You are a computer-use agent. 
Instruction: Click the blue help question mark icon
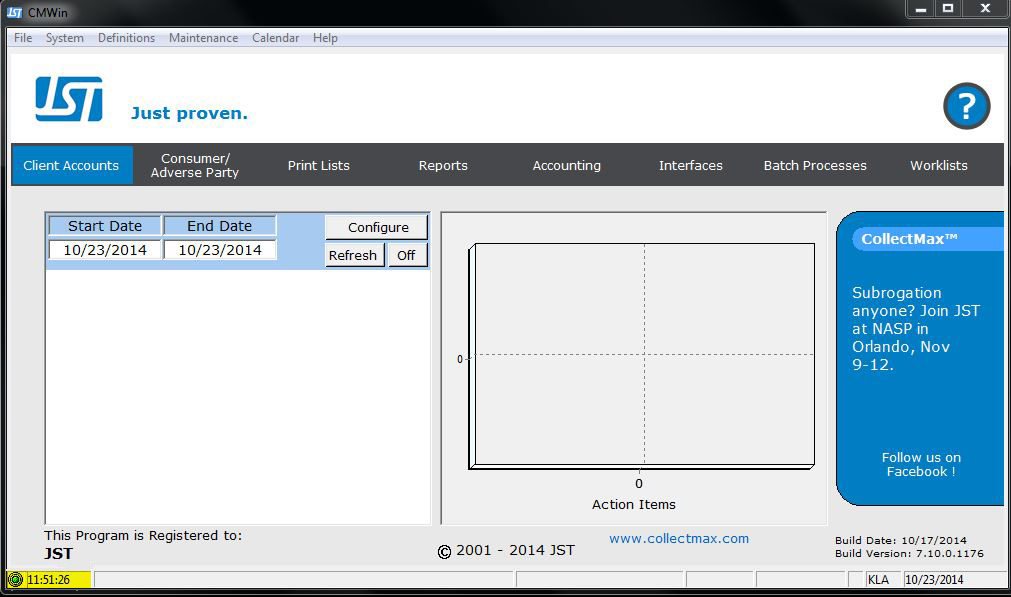(966, 106)
